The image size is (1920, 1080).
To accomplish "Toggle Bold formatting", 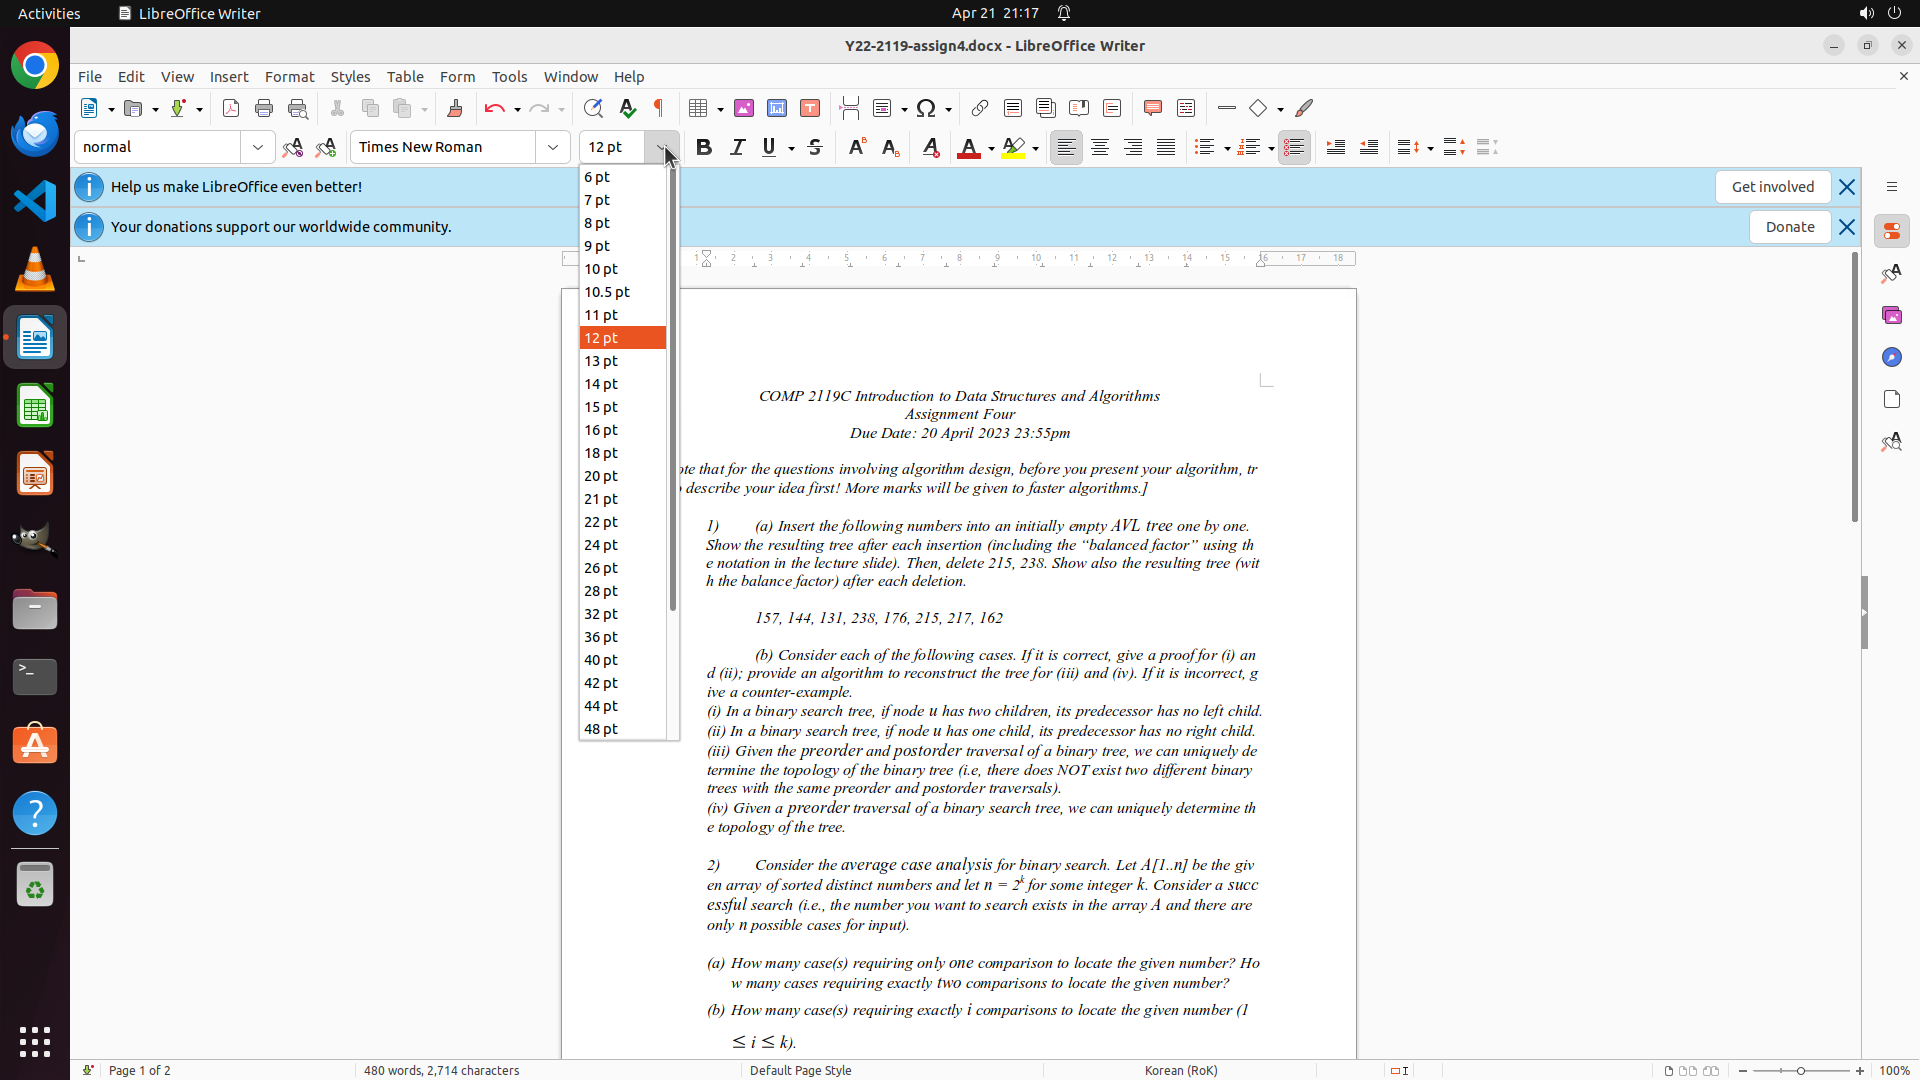I will point(704,147).
